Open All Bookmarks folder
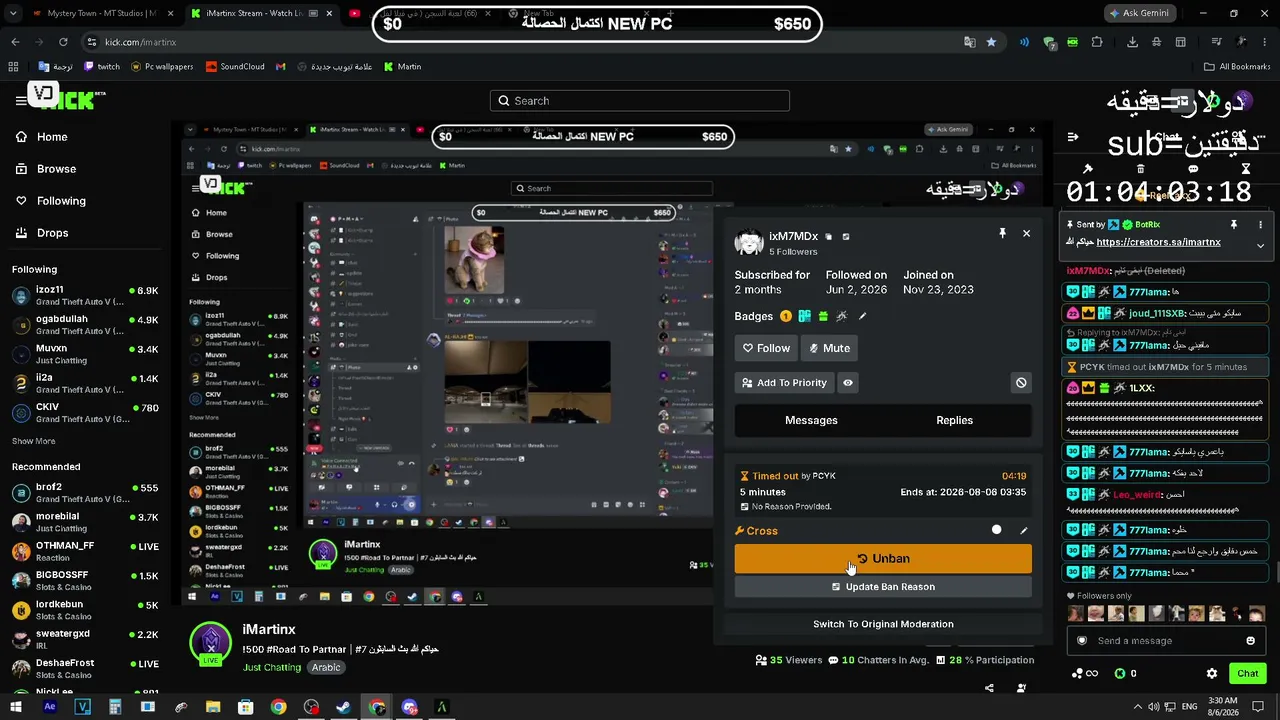Viewport: 1280px width, 720px height. point(1237,67)
